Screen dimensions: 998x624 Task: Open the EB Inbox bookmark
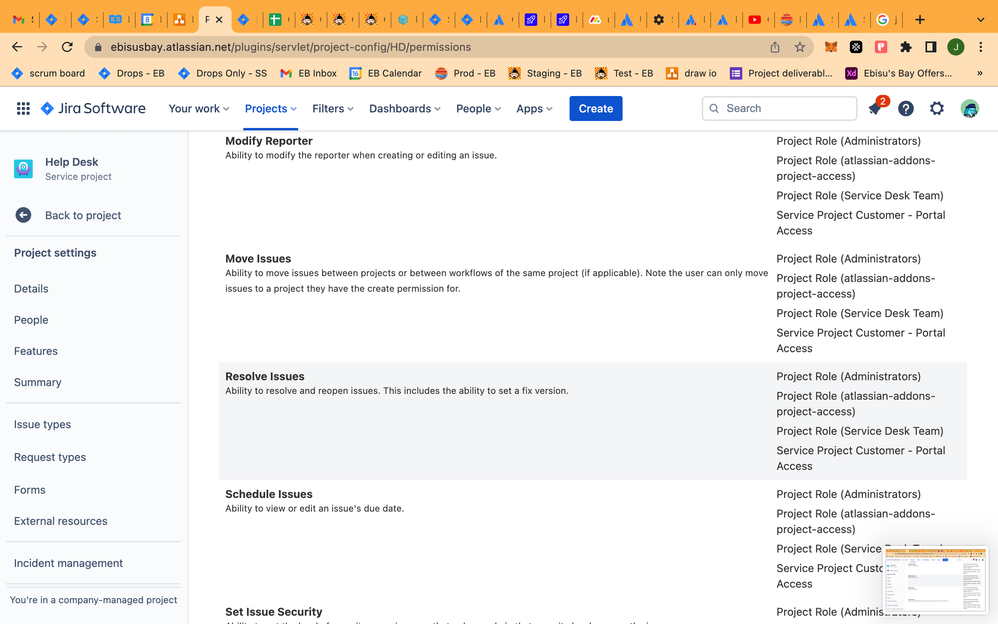point(309,73)
